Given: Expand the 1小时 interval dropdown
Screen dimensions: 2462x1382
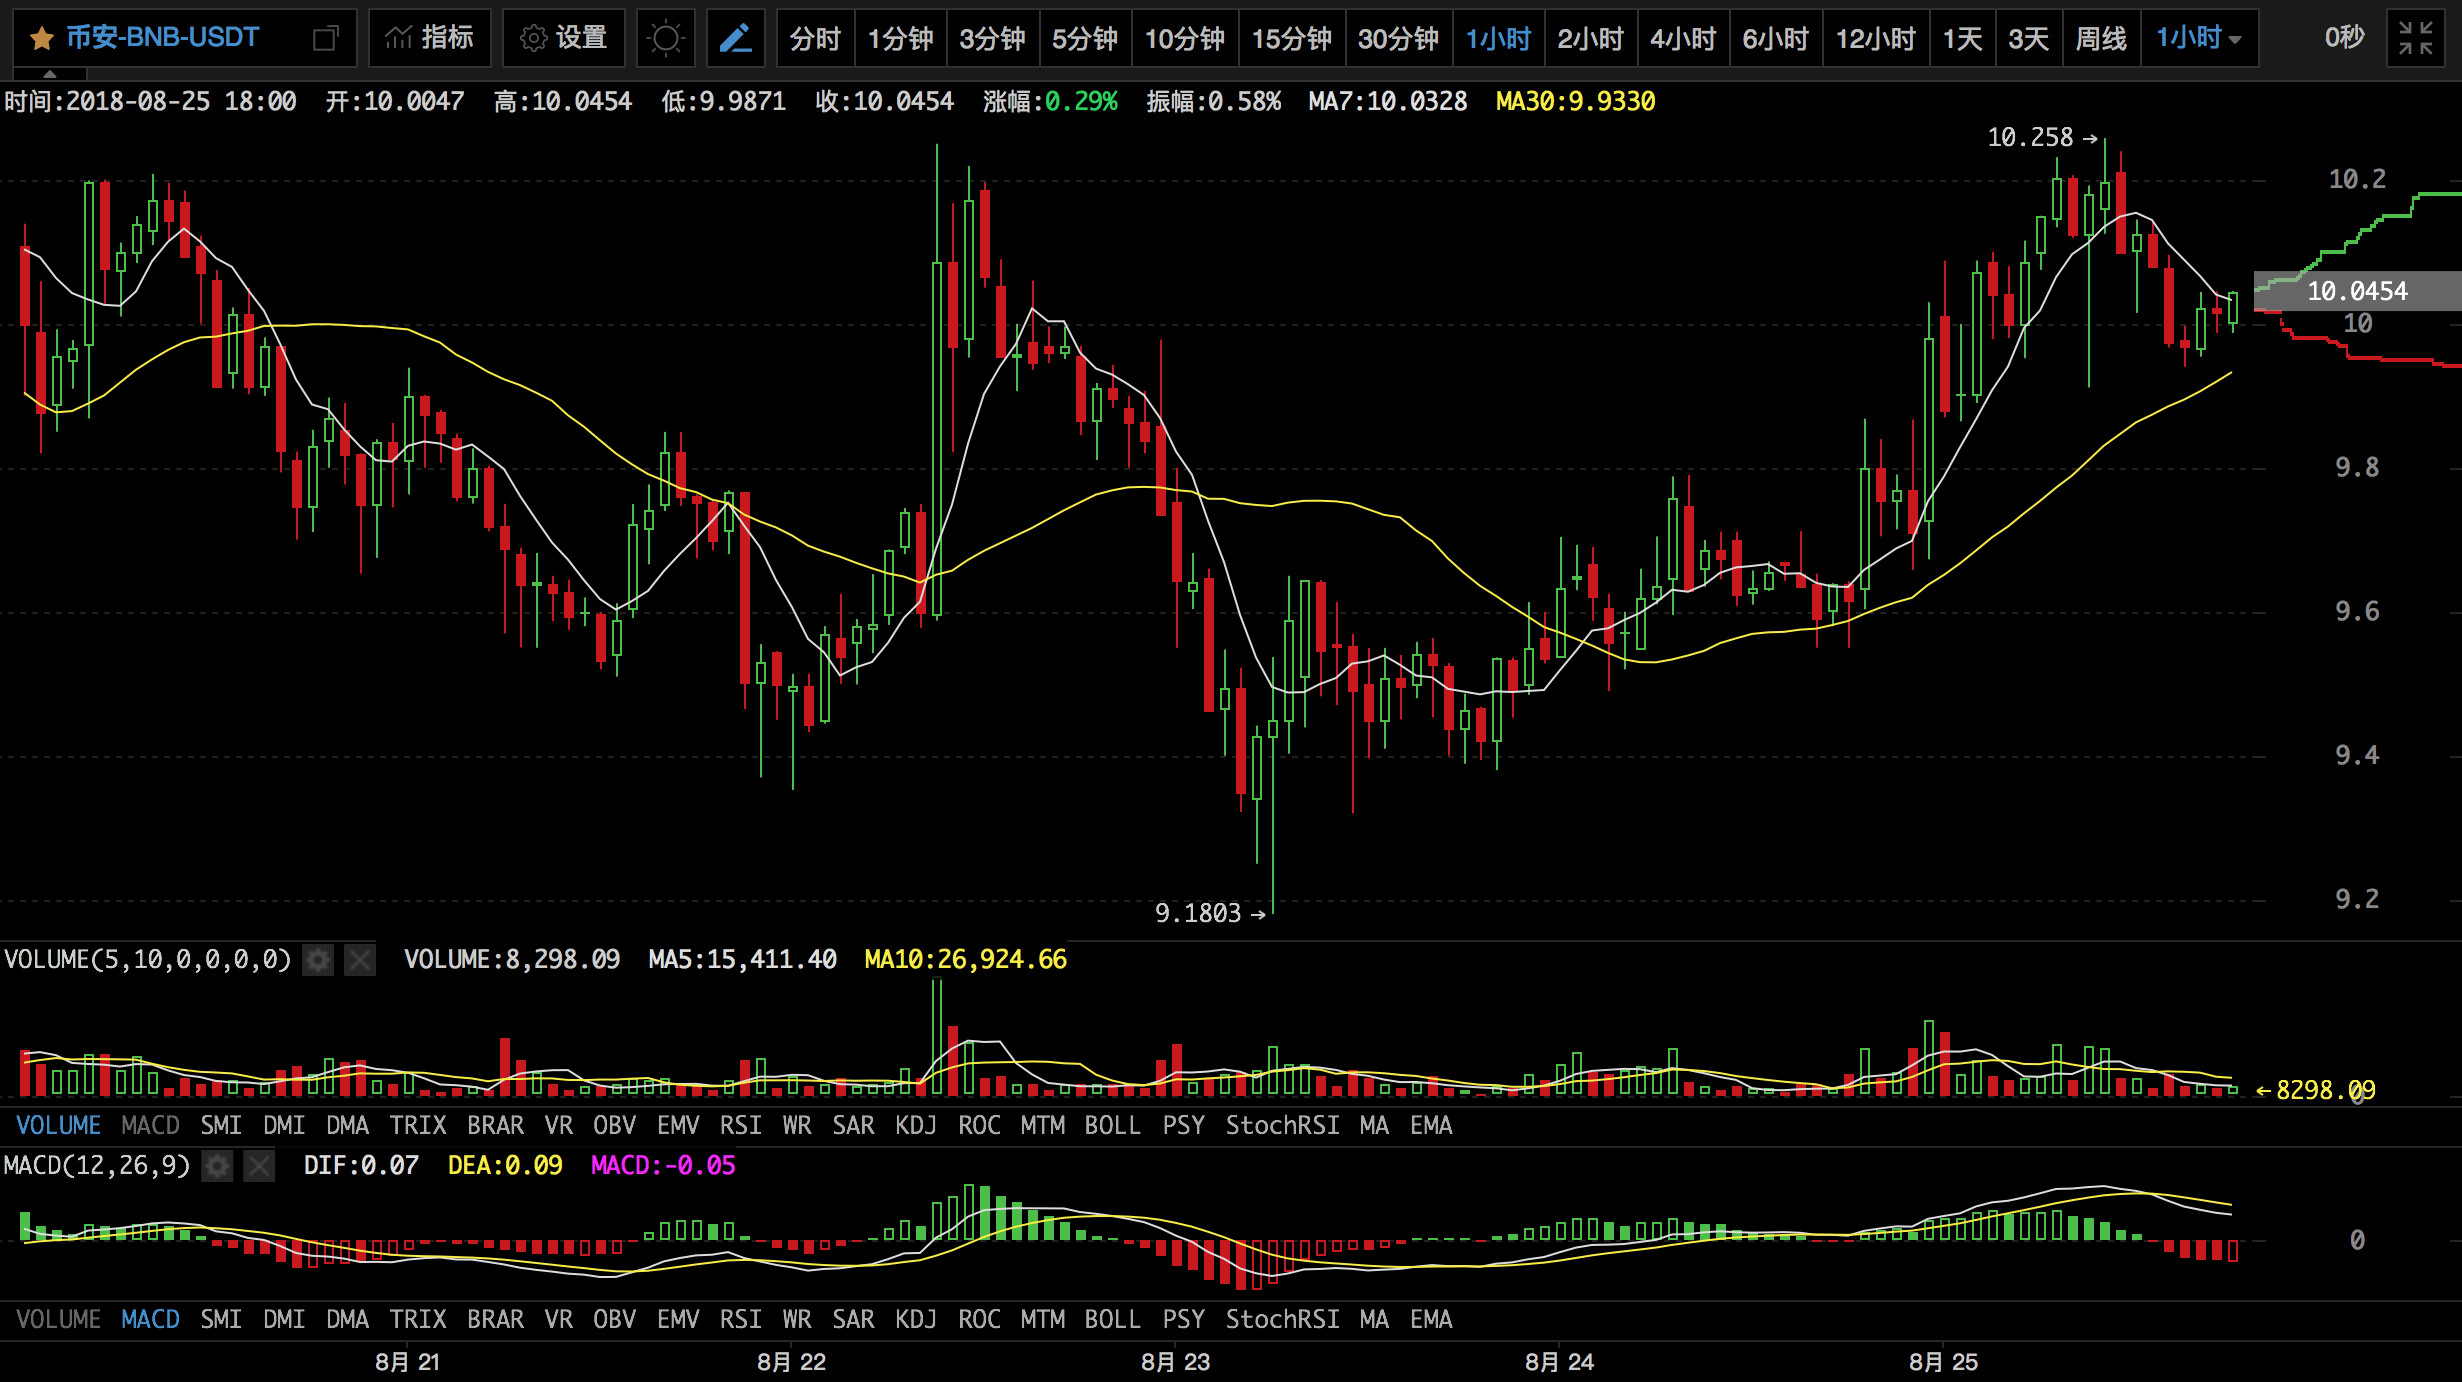Looking at the screenshot, I should point(2199,38).
